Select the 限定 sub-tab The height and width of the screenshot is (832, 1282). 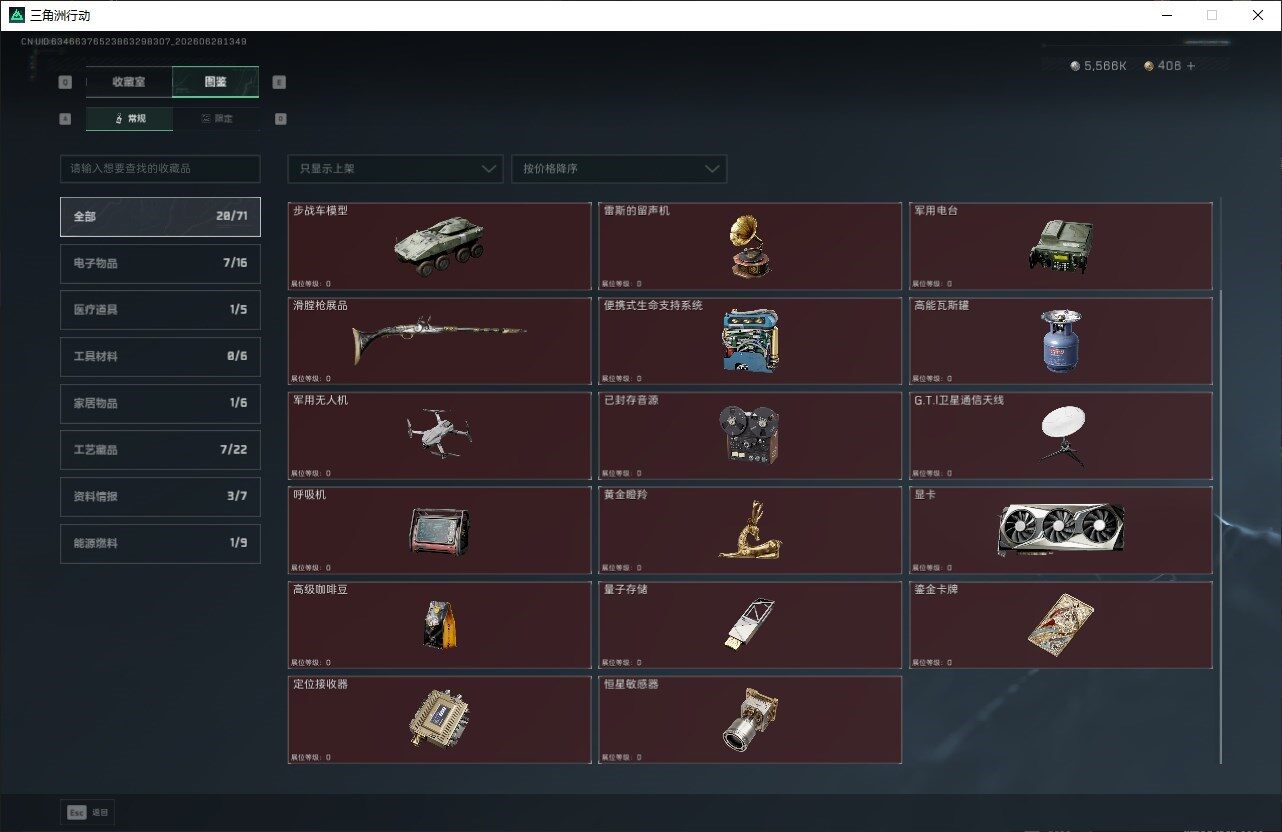click(216, 118)
